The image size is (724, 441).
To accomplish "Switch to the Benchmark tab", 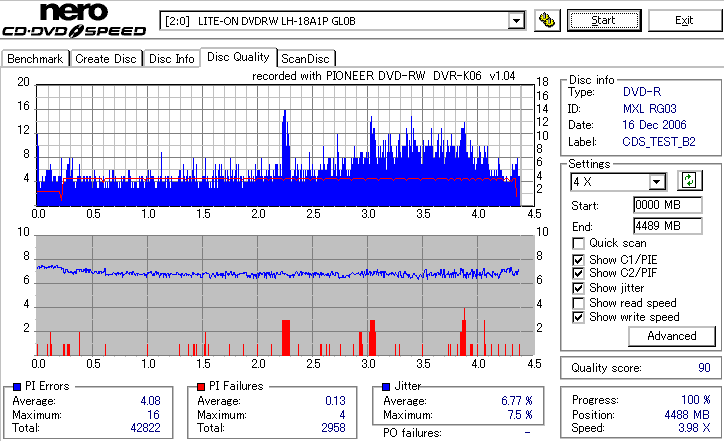I will (35, 59).
